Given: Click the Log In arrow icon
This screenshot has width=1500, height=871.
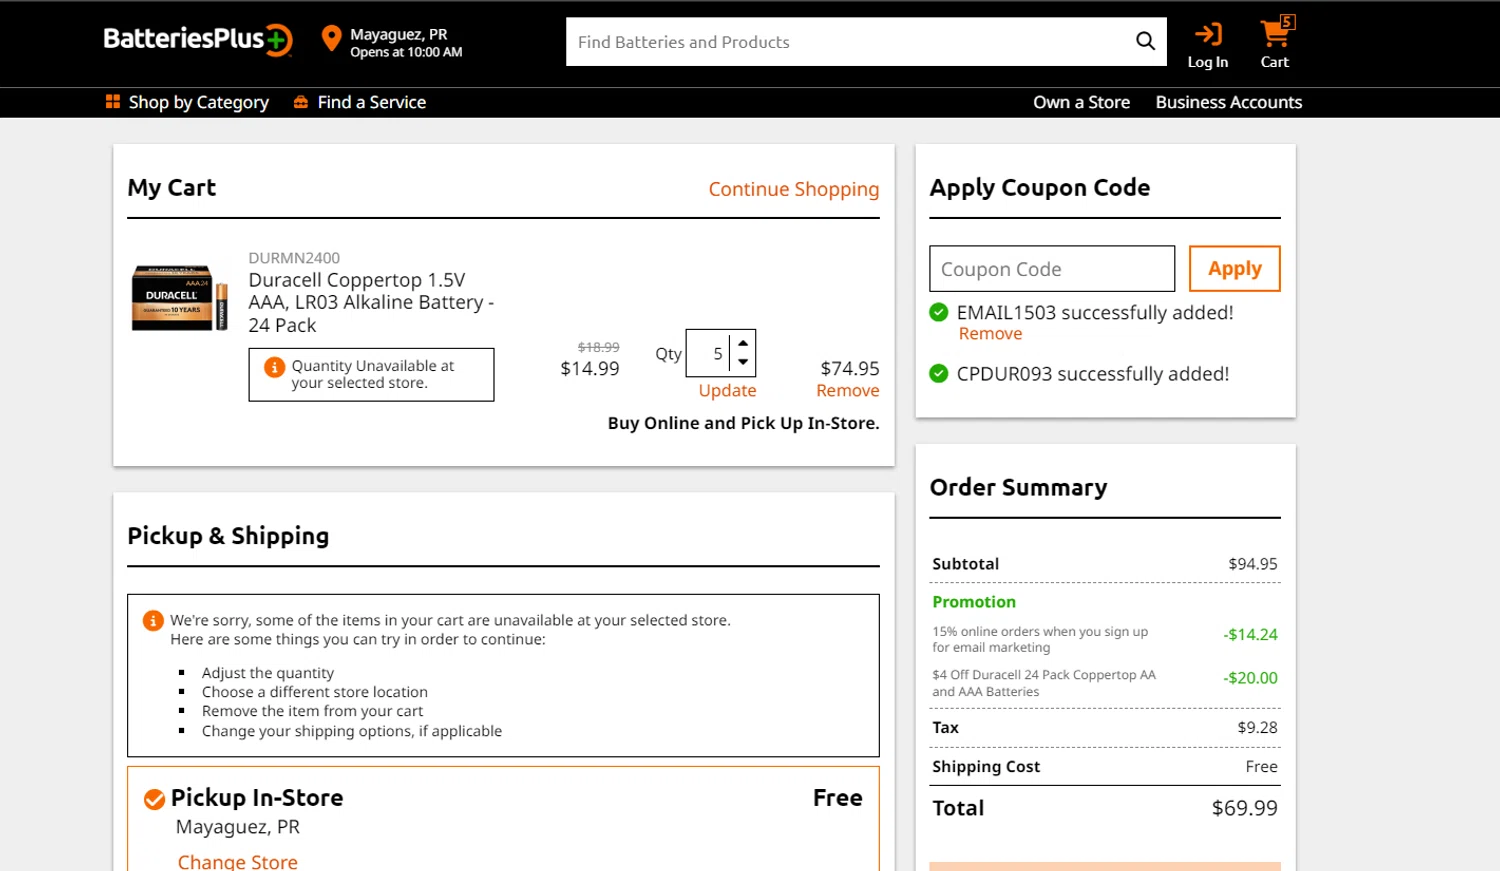Looking at the screenshot, I should [1208, 34].
